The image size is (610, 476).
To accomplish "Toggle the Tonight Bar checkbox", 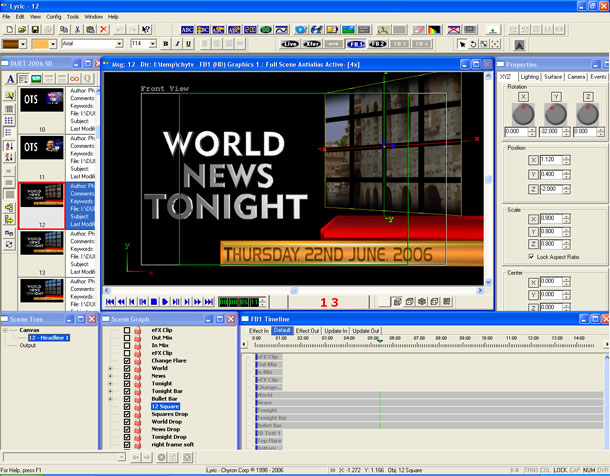I will (127, 391).
